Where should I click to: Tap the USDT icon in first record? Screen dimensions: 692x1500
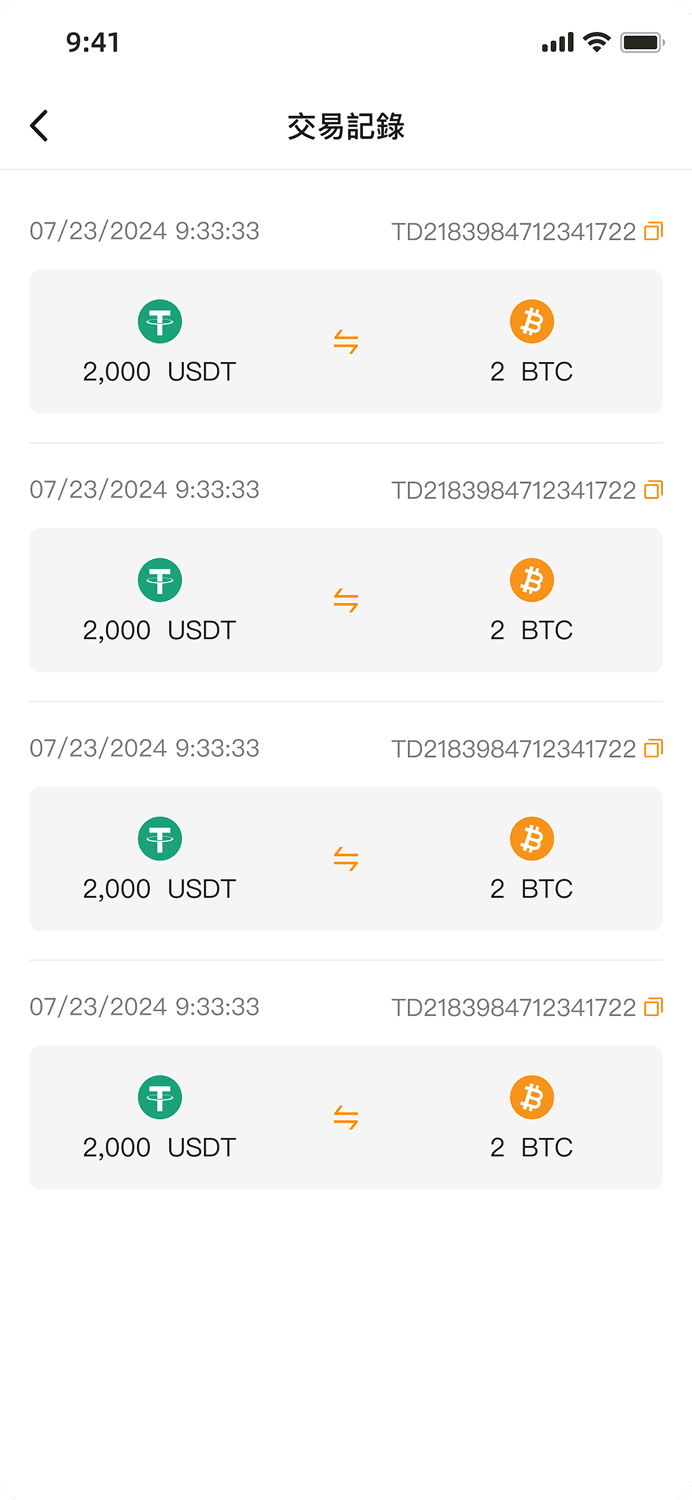coord(160,322)
